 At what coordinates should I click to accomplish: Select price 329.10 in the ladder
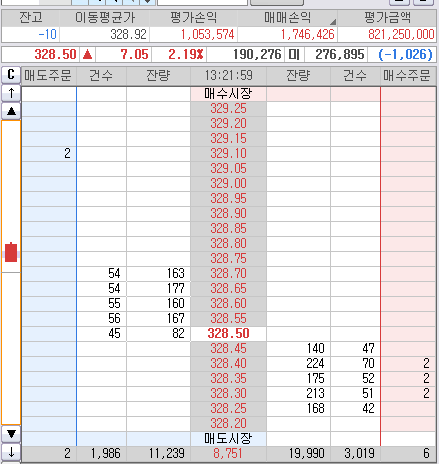tap(228, 154)
